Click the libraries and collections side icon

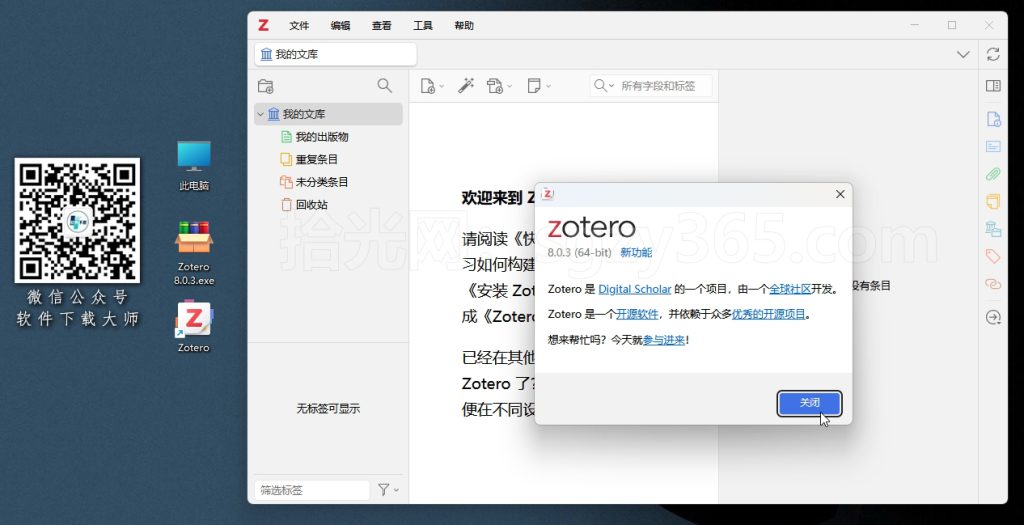993,229
